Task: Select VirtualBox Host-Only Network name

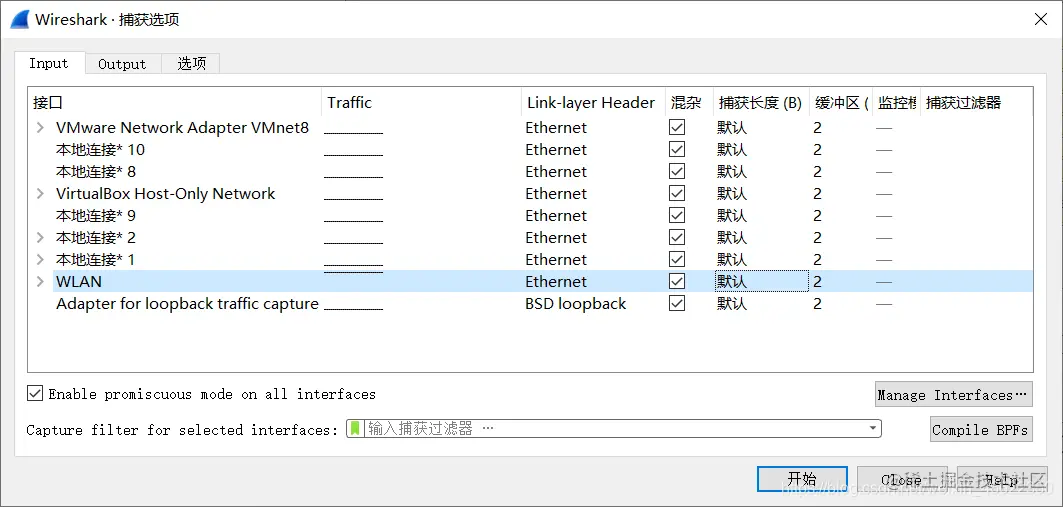Action: pos(165,193)
